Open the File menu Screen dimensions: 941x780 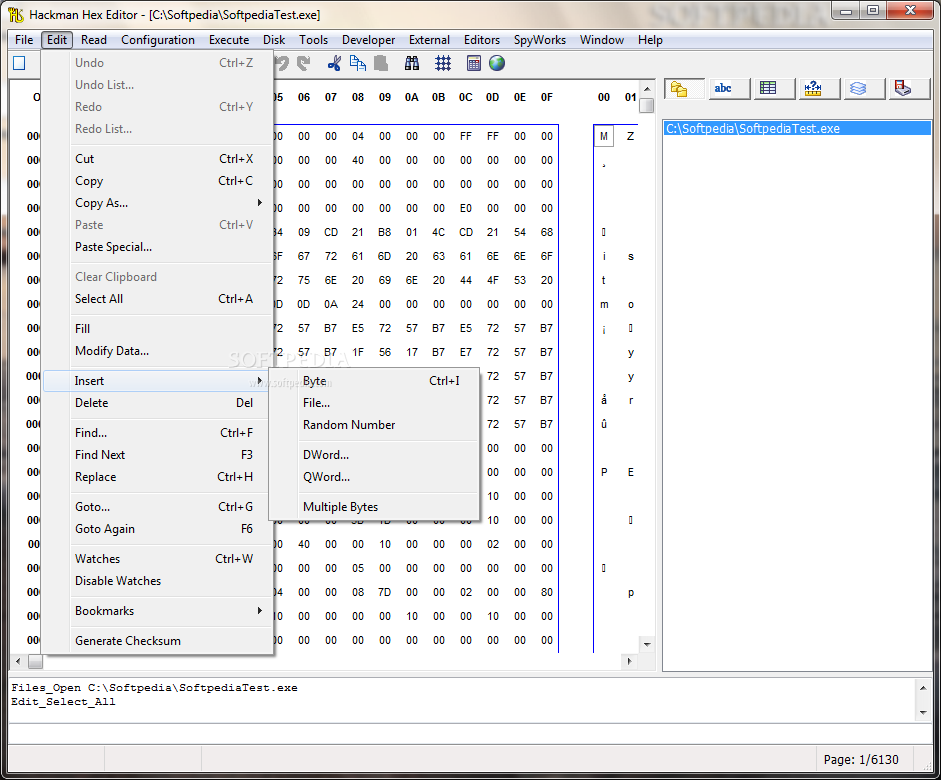(24, 40)
